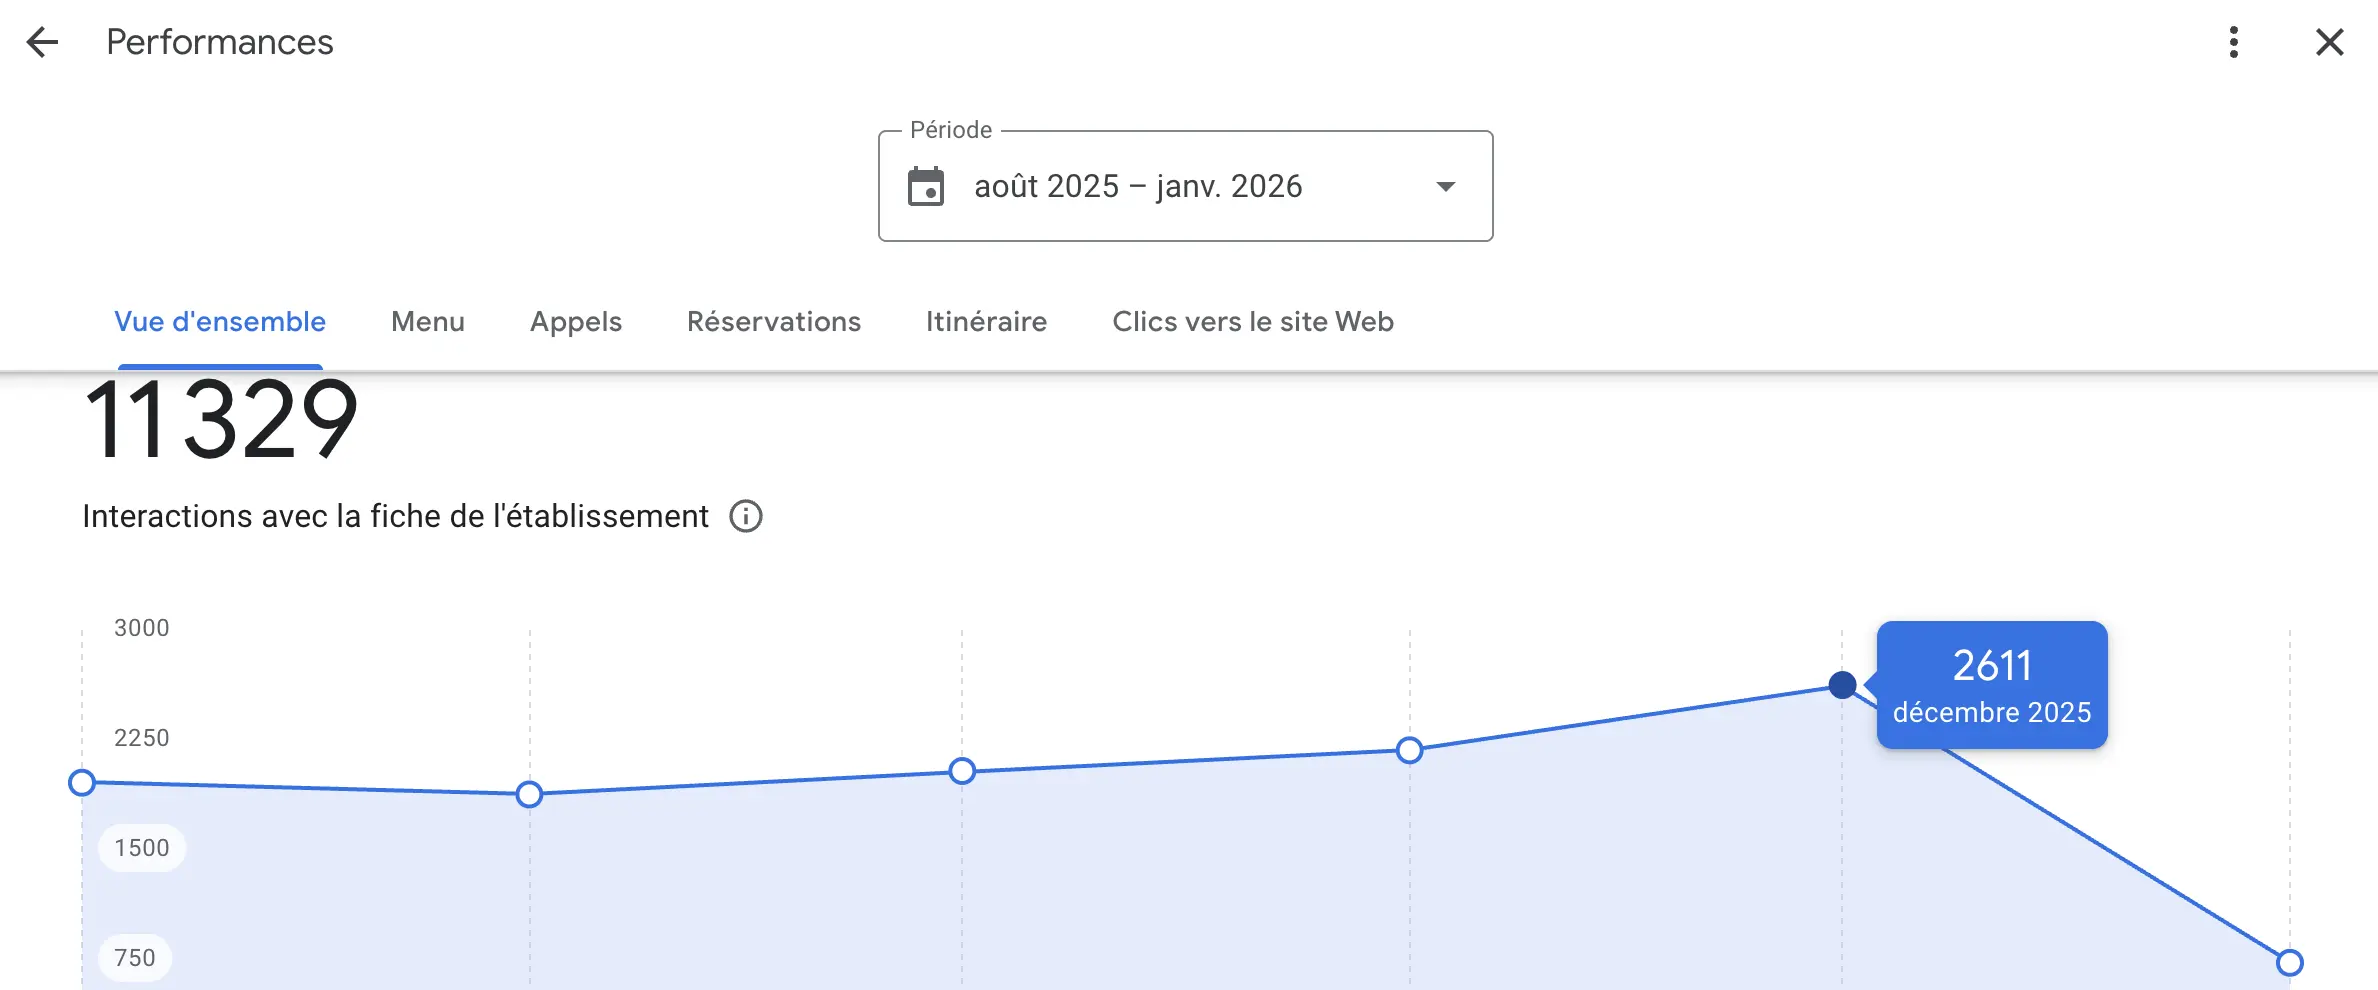Select the fourth chart data point

coord(1409,750)
